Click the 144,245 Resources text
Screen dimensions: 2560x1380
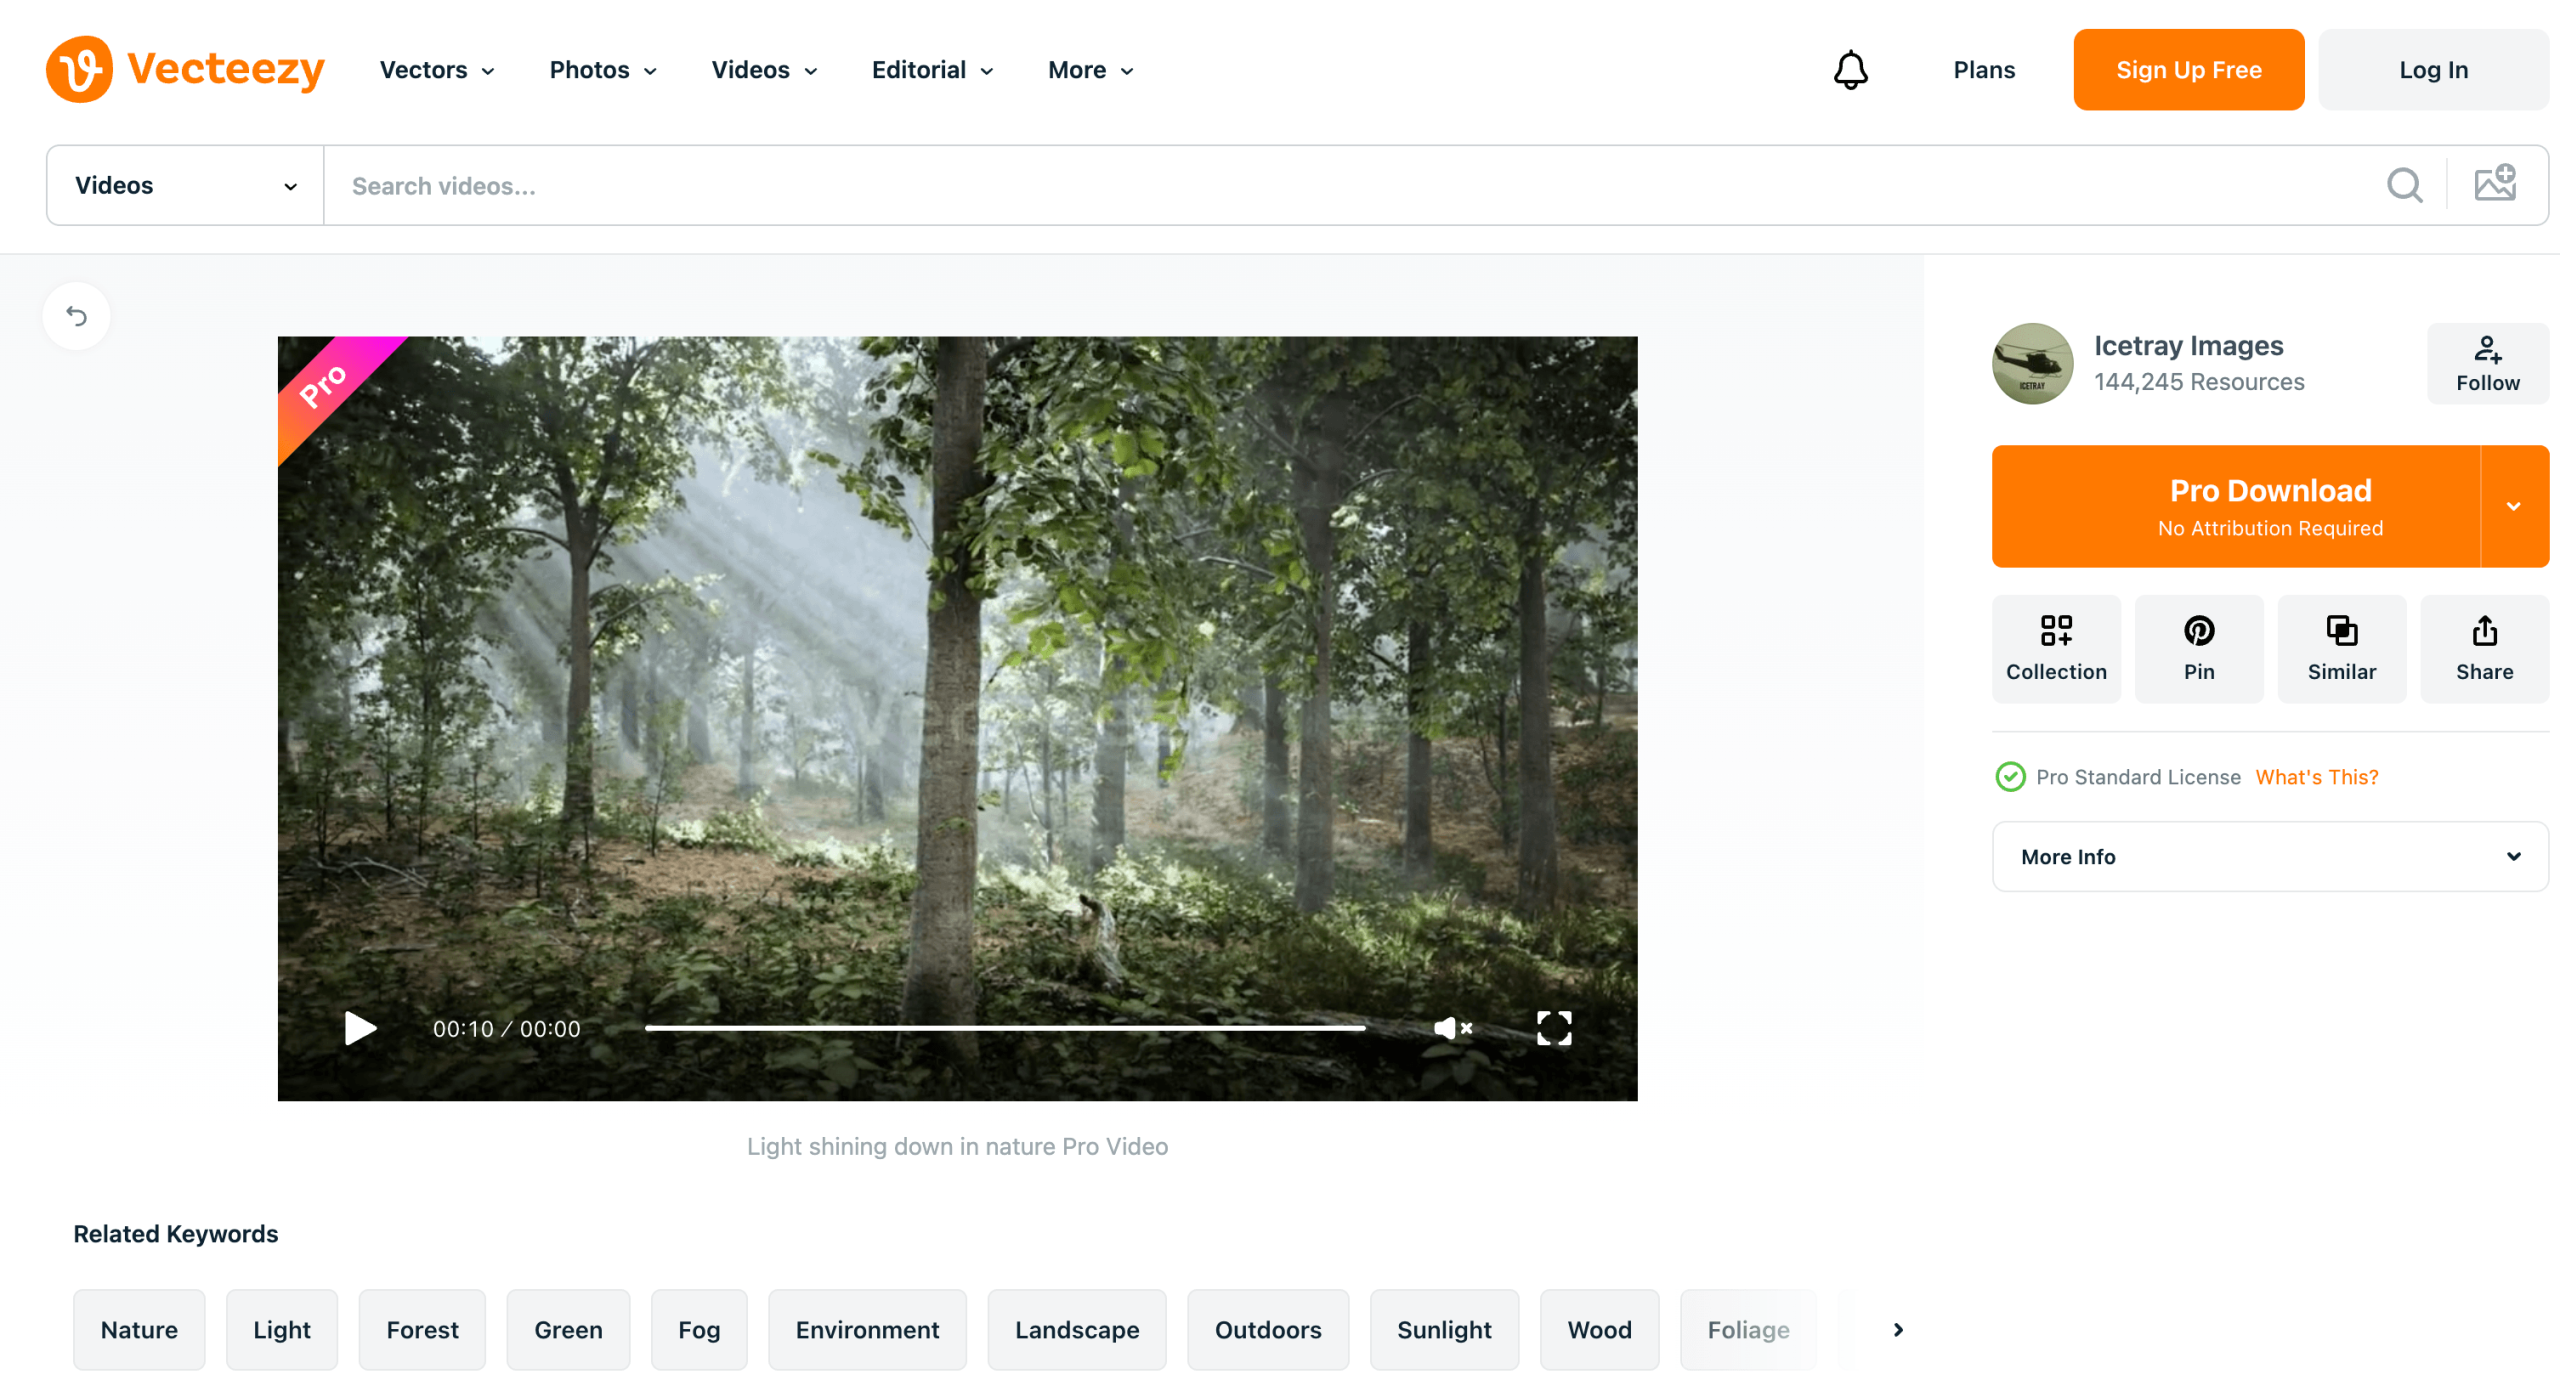point(2199,382)
